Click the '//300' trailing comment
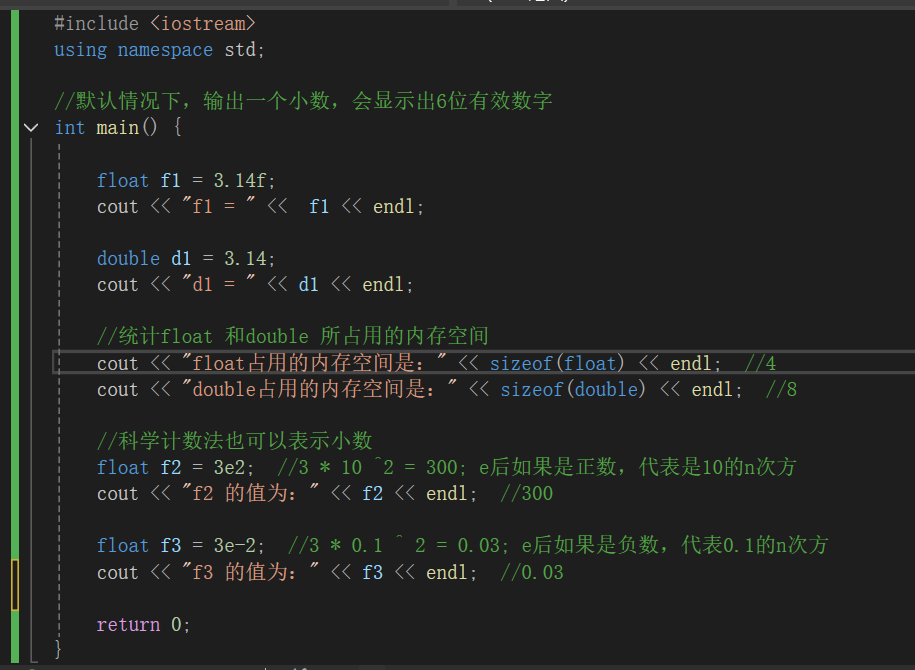Screen dimensions: 915x670 [526, 493]
